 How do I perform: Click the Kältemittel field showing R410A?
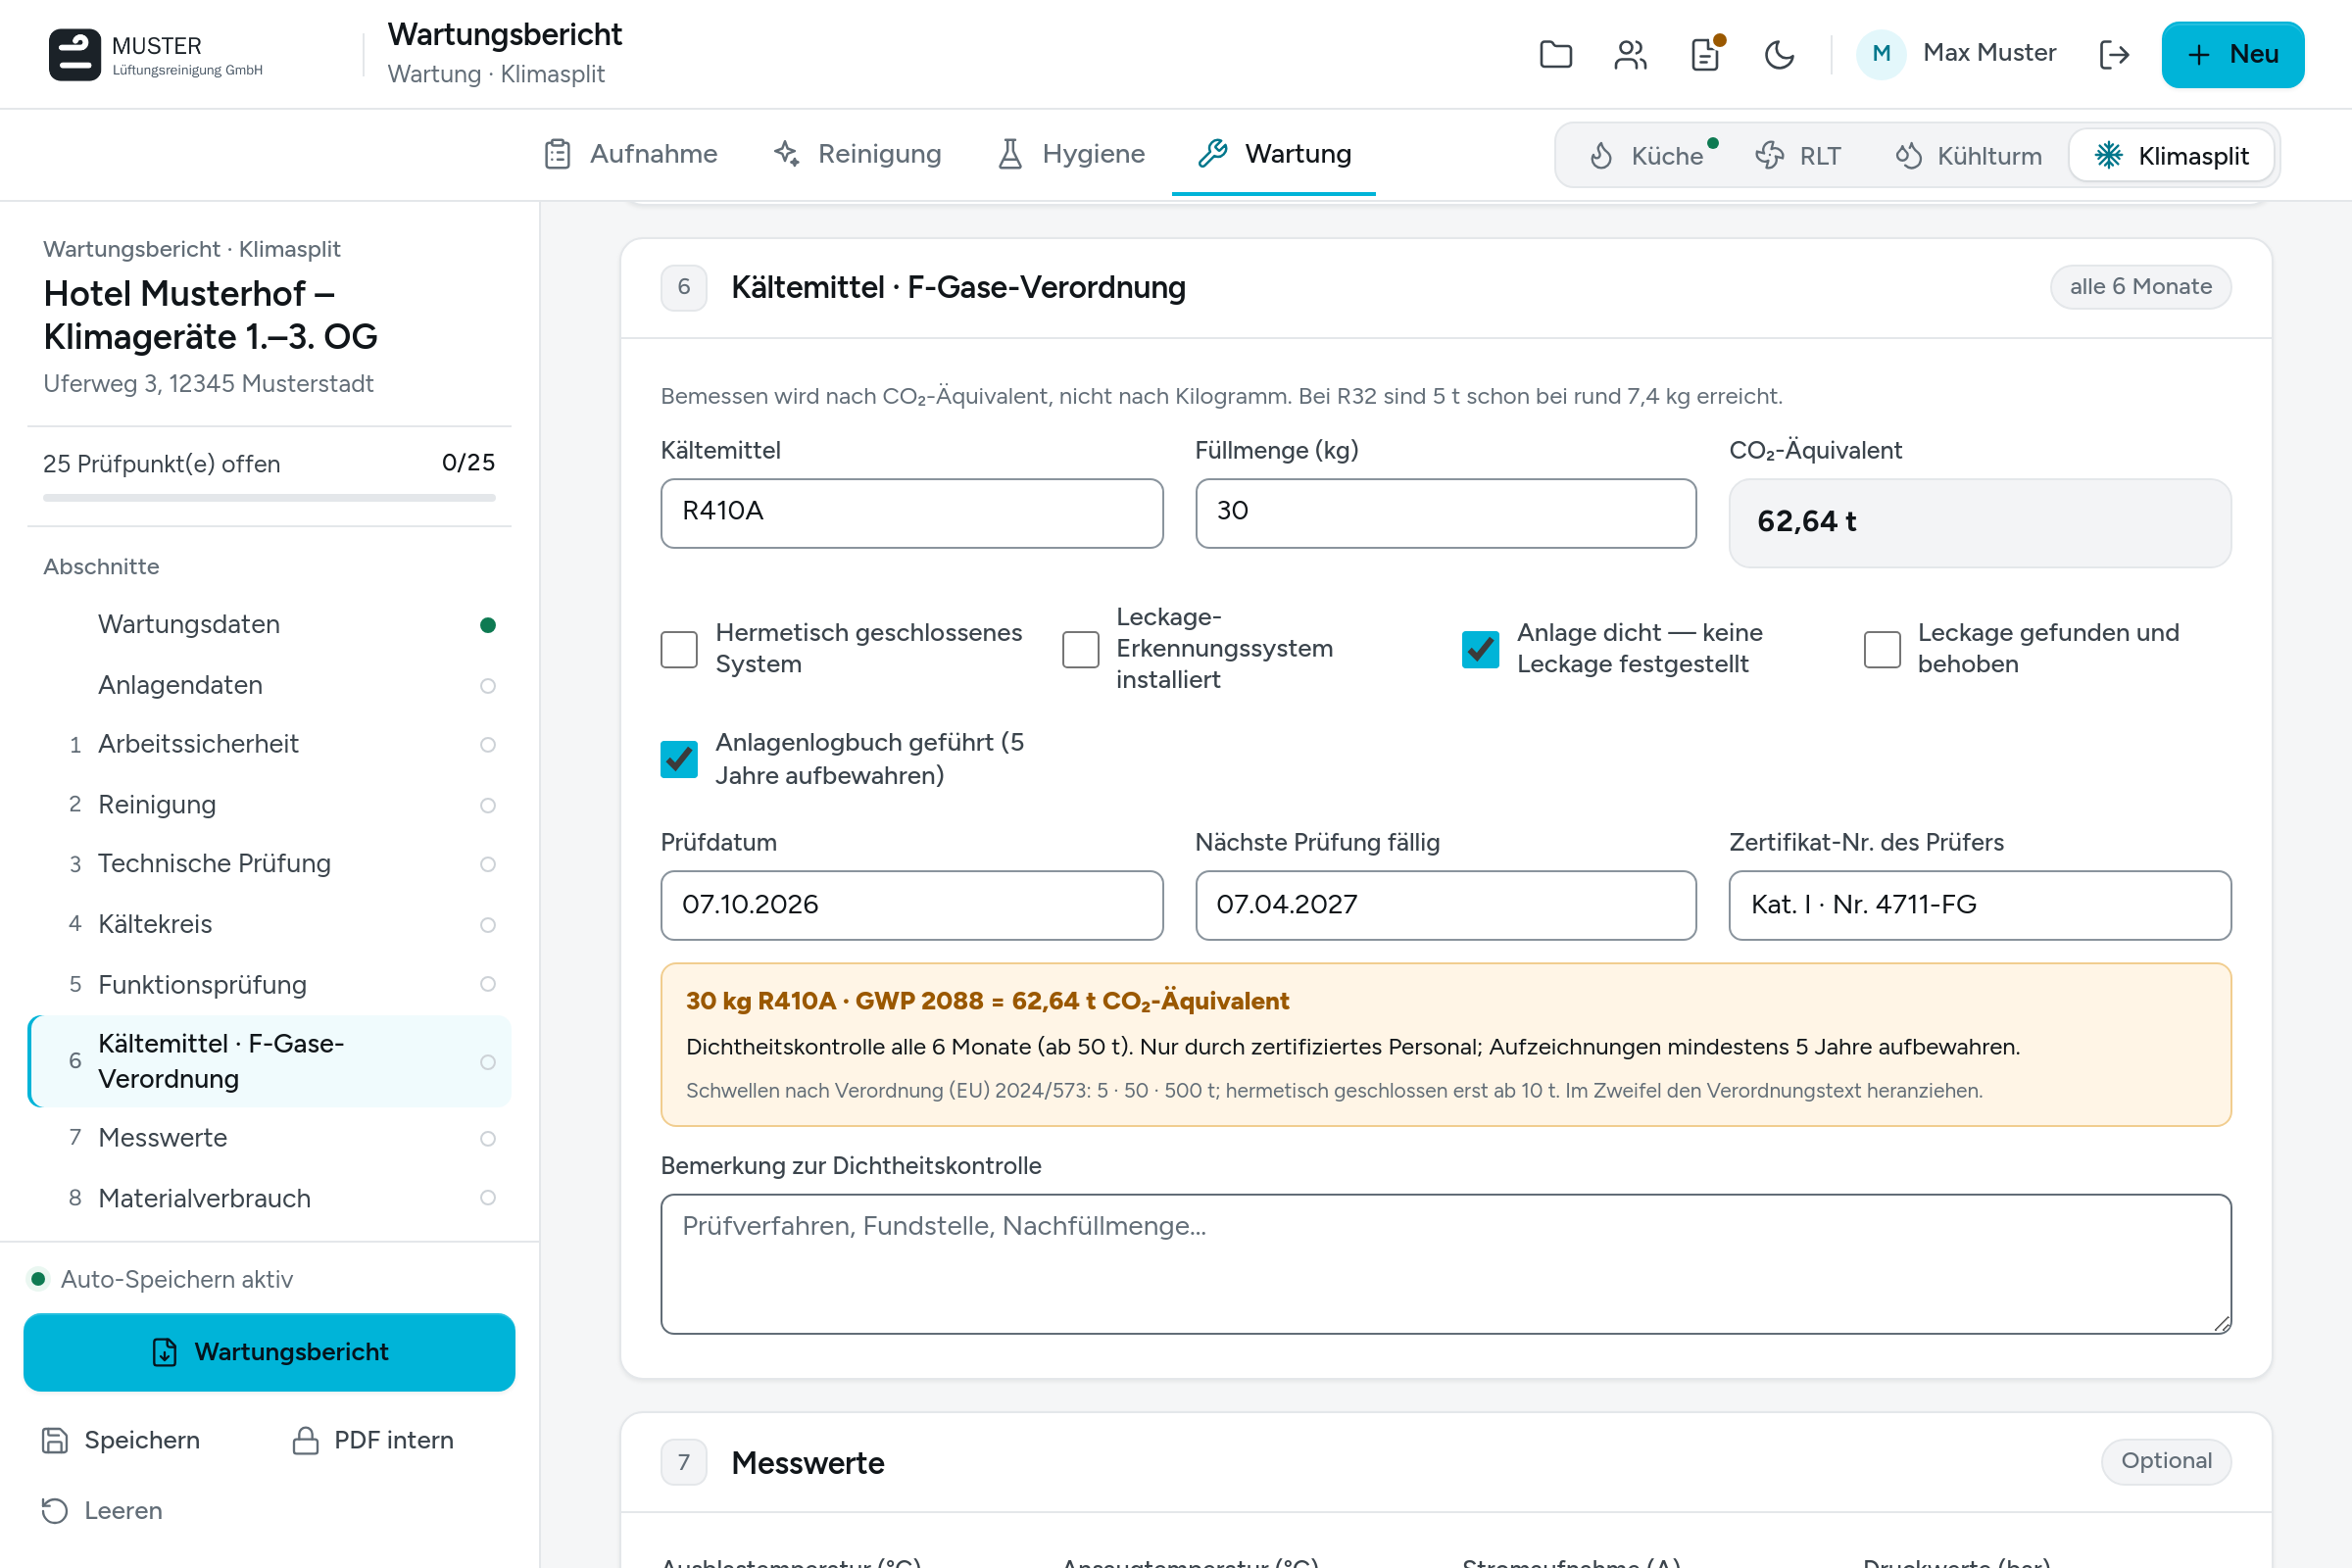(x=912, y=513)
